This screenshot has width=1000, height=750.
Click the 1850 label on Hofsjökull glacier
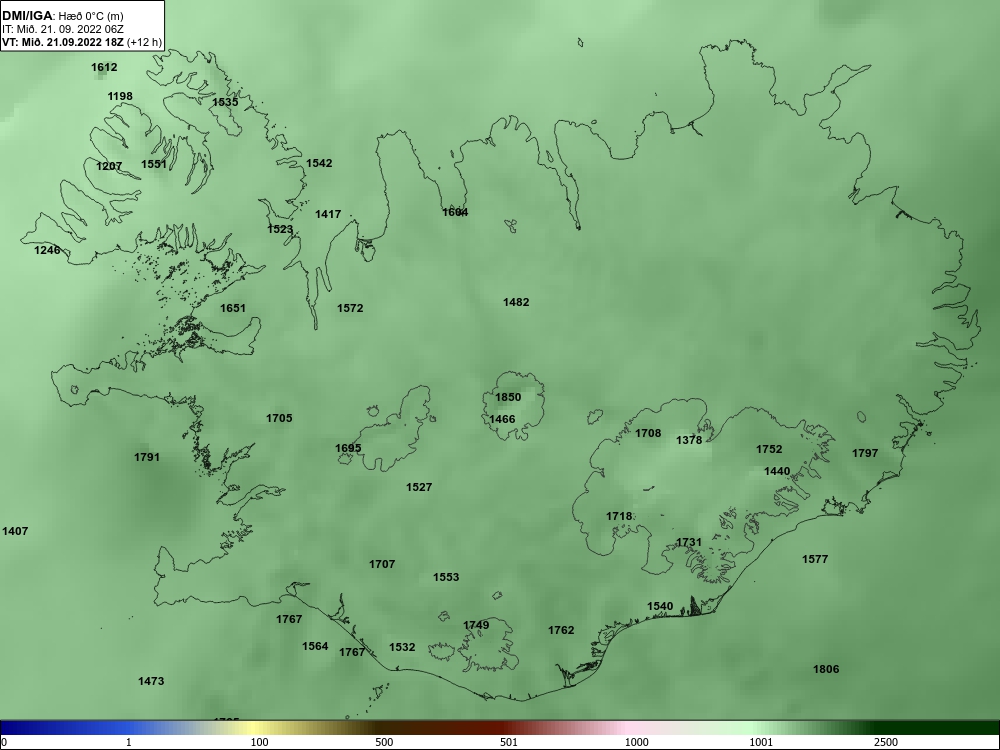click(508, 397)
